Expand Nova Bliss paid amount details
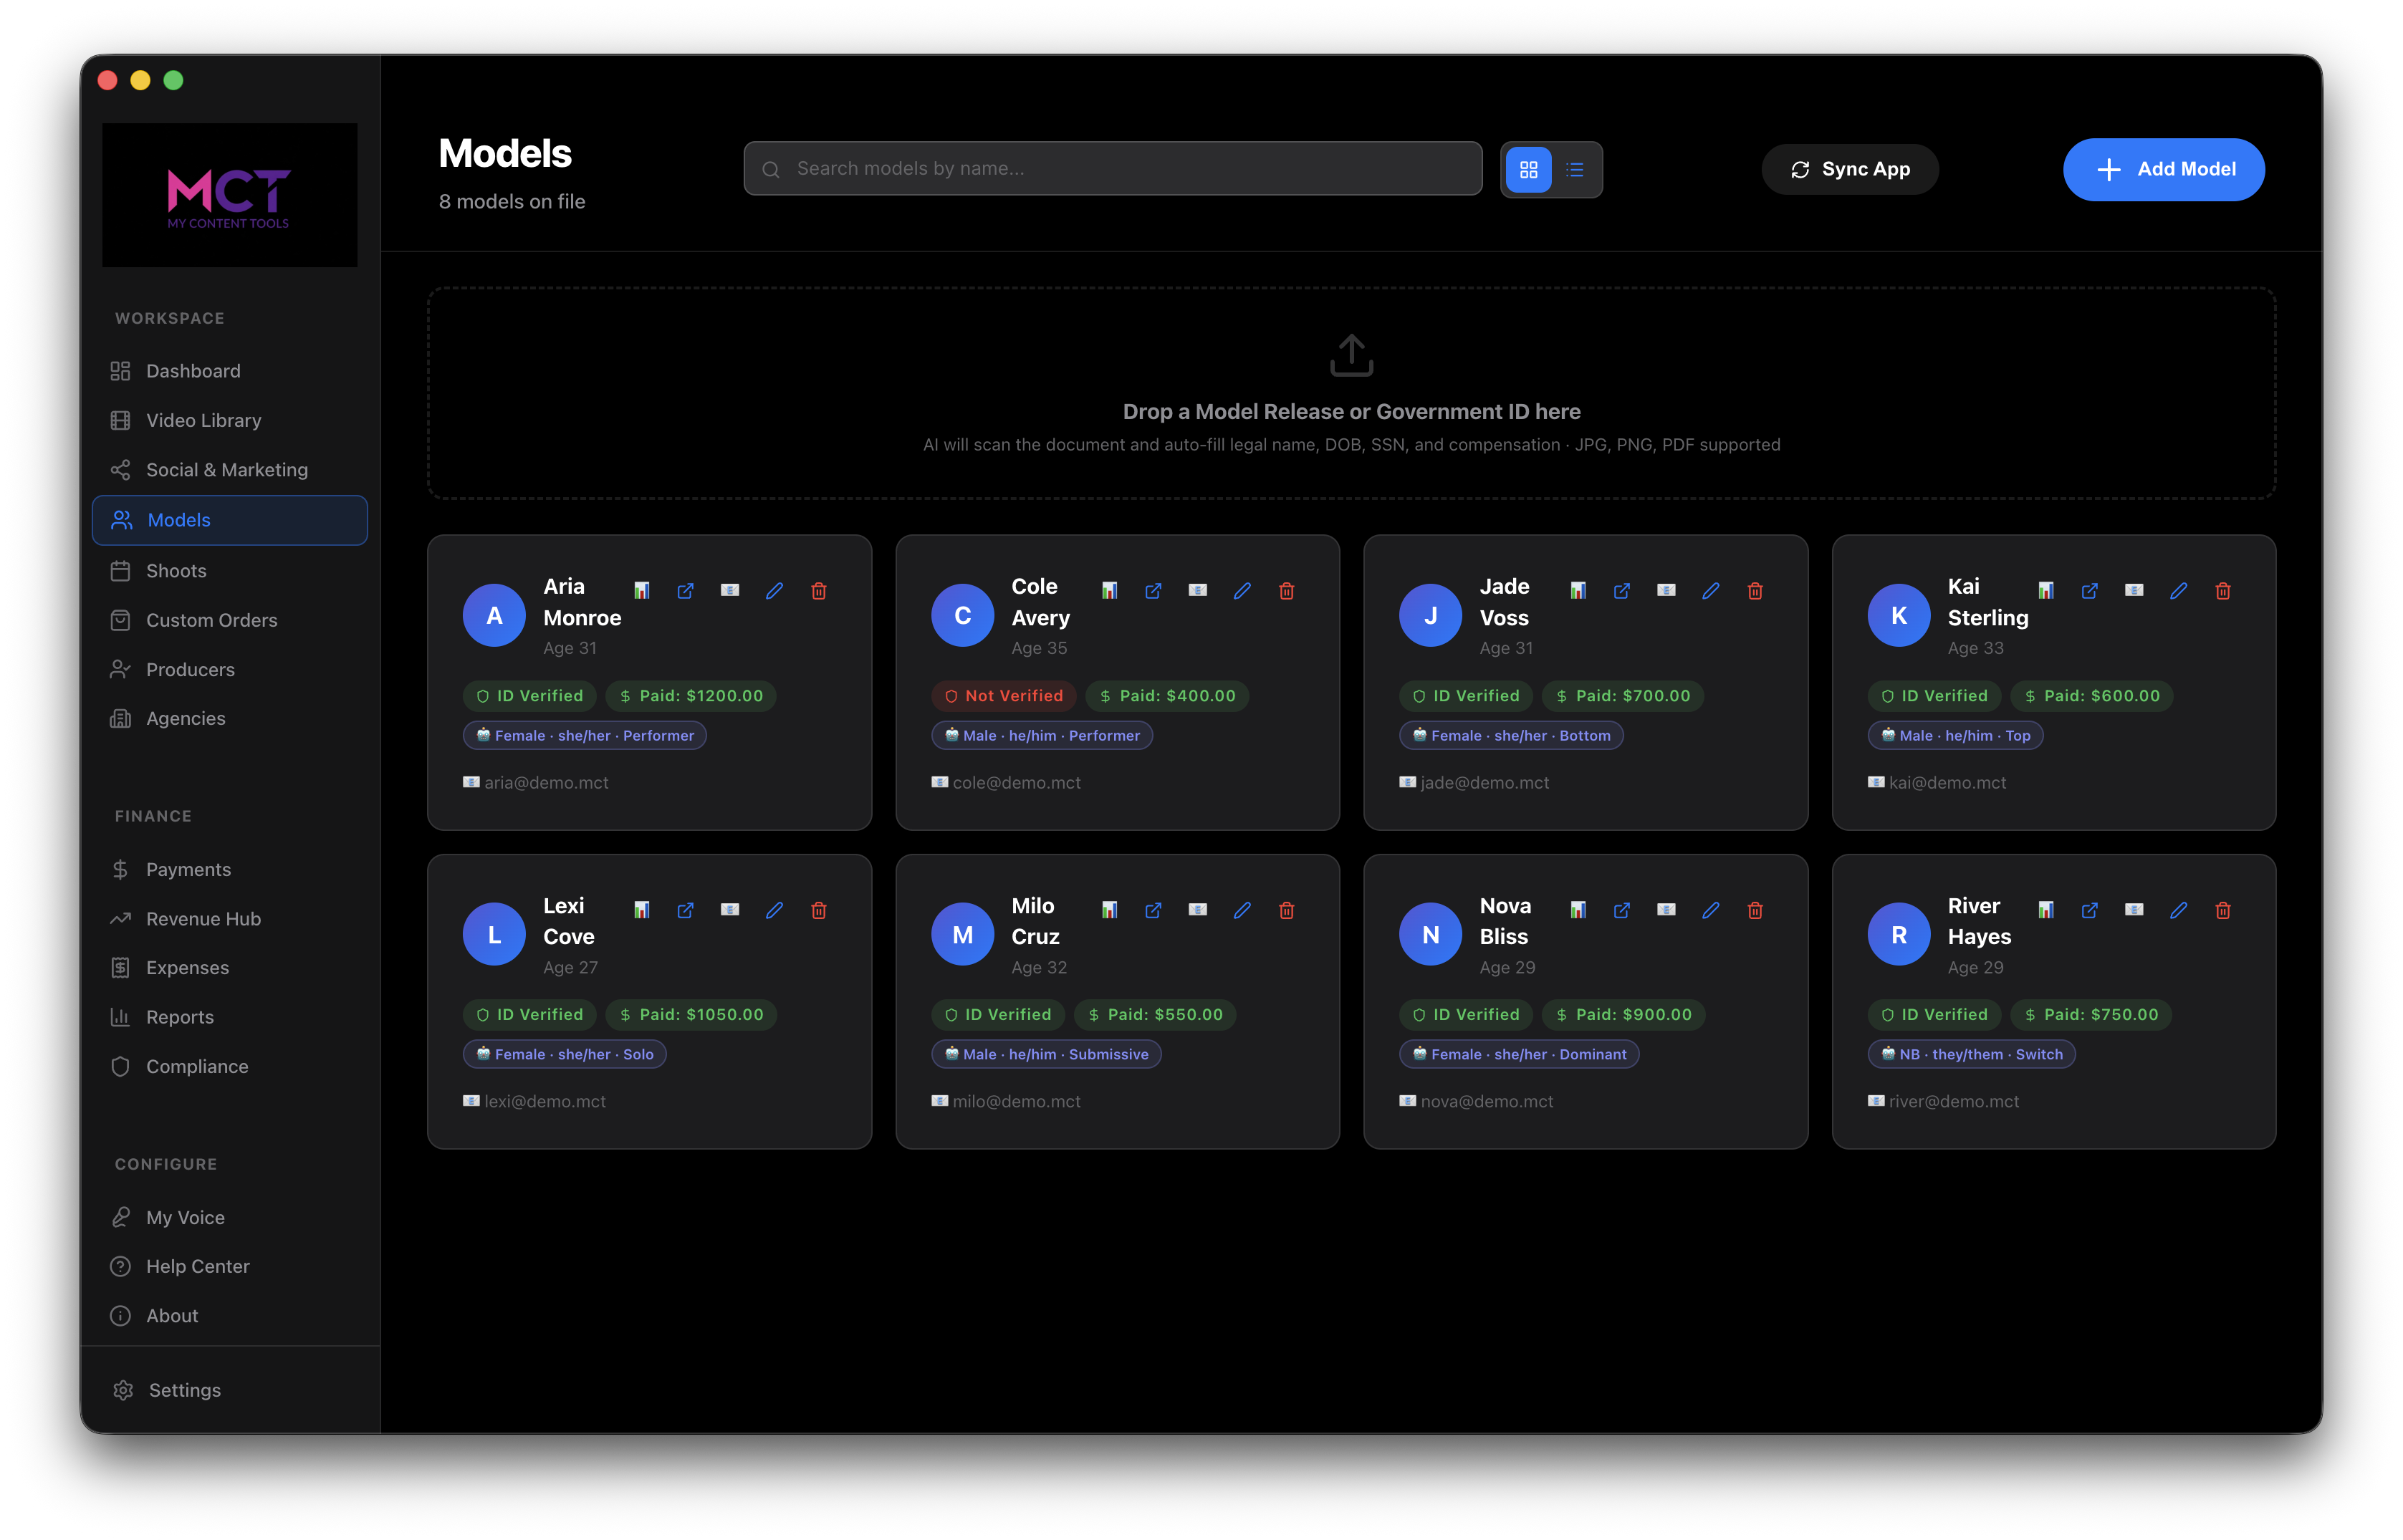Image resolution: width=2403 pixels, height=1540 pixels. (1624, 1014)
